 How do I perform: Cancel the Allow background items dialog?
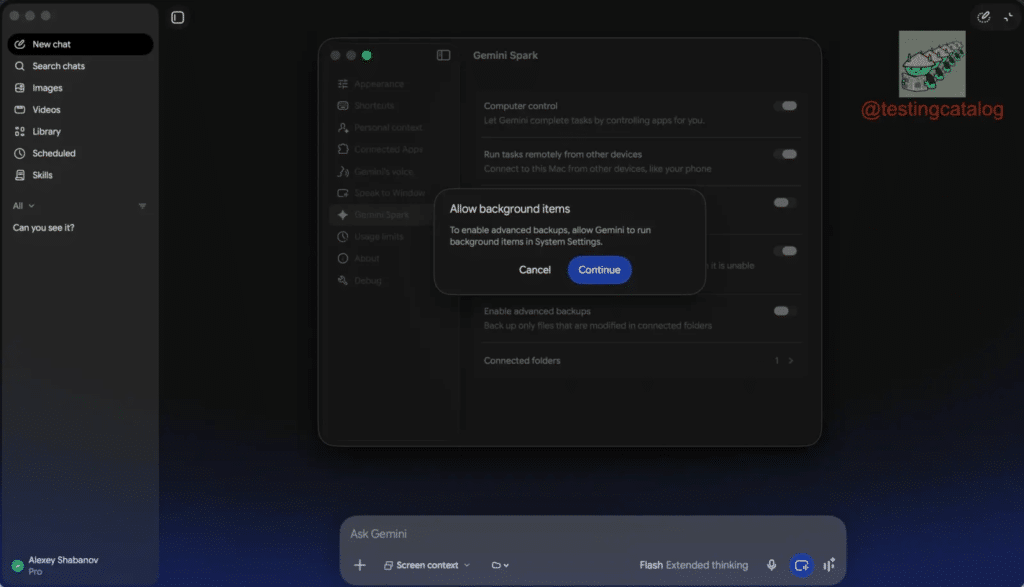coord(534,270)
